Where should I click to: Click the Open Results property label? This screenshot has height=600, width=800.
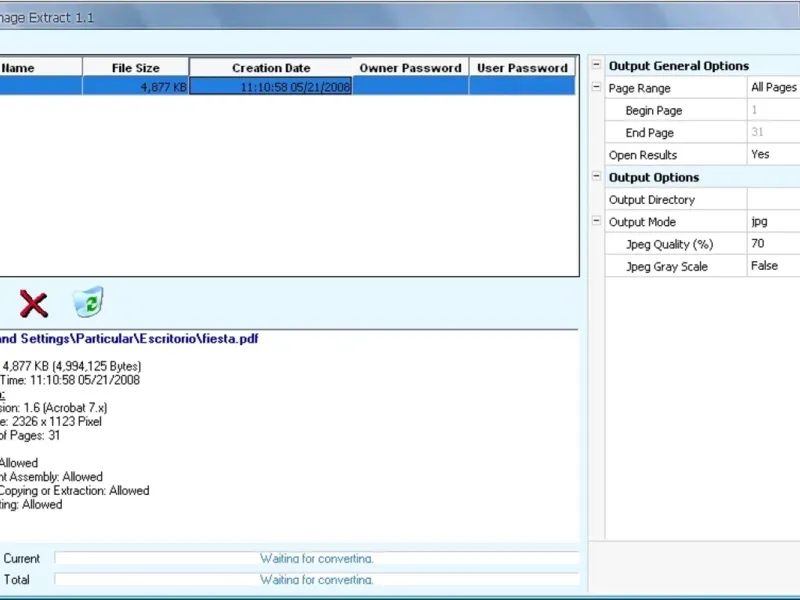643,155
